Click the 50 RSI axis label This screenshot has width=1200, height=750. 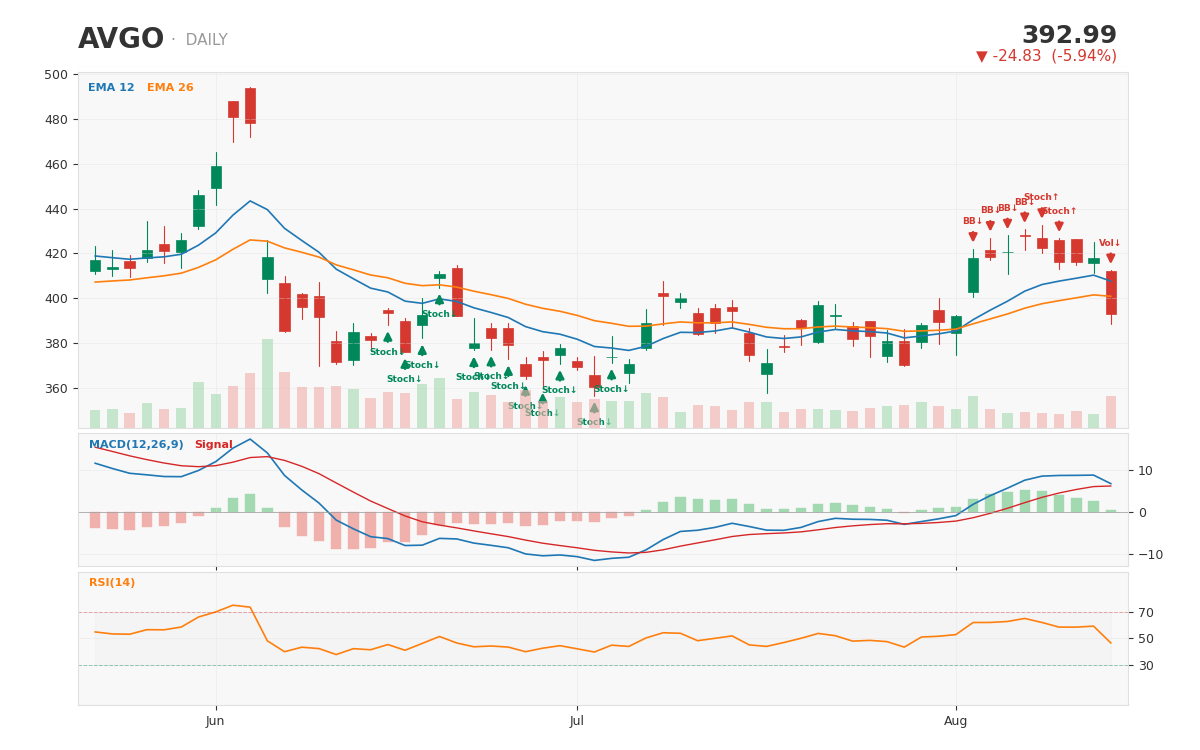1145,639
